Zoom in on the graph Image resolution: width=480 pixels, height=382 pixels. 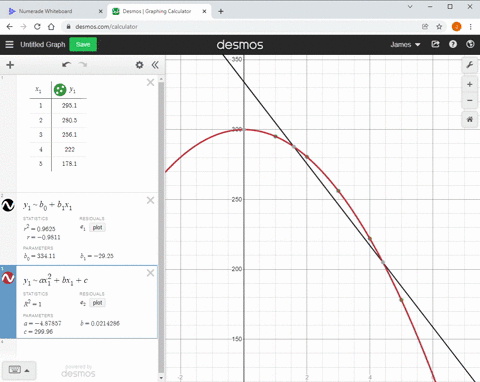tap(470, 84)
